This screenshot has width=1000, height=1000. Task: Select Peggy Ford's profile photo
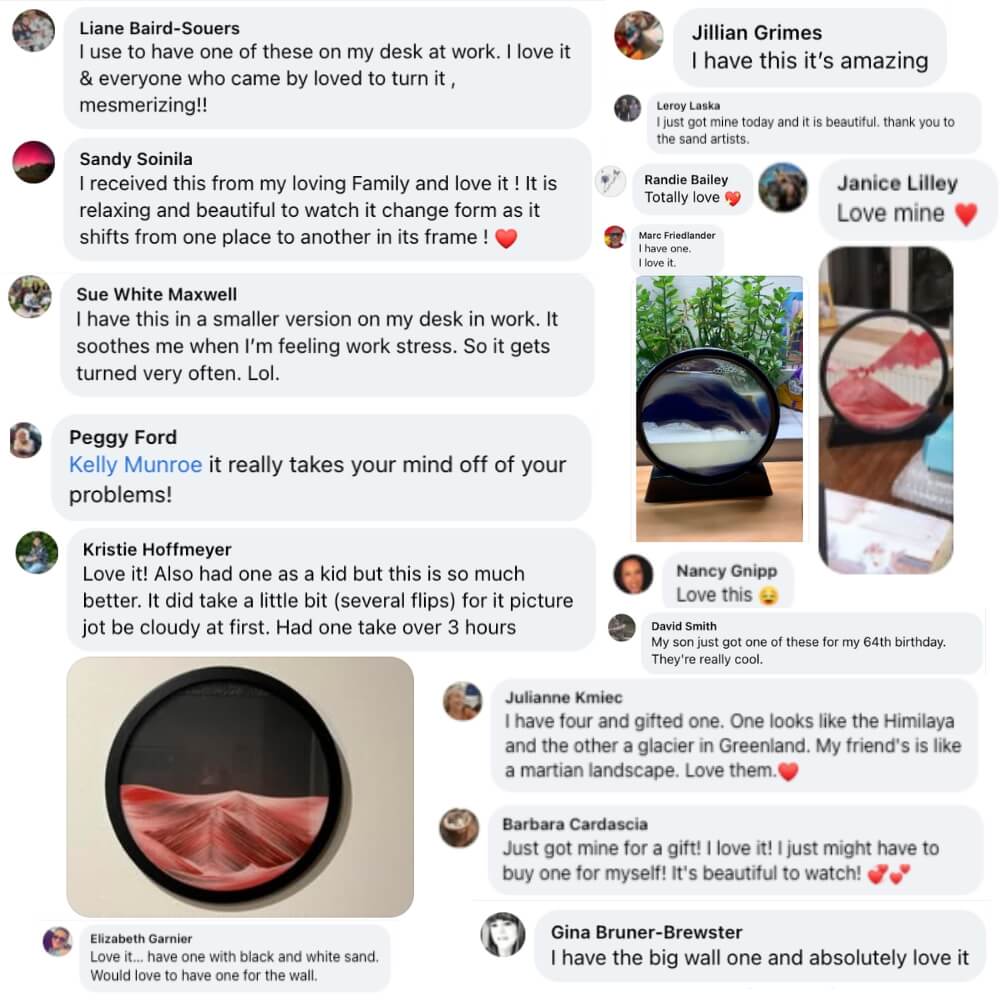tap(26, 440)
